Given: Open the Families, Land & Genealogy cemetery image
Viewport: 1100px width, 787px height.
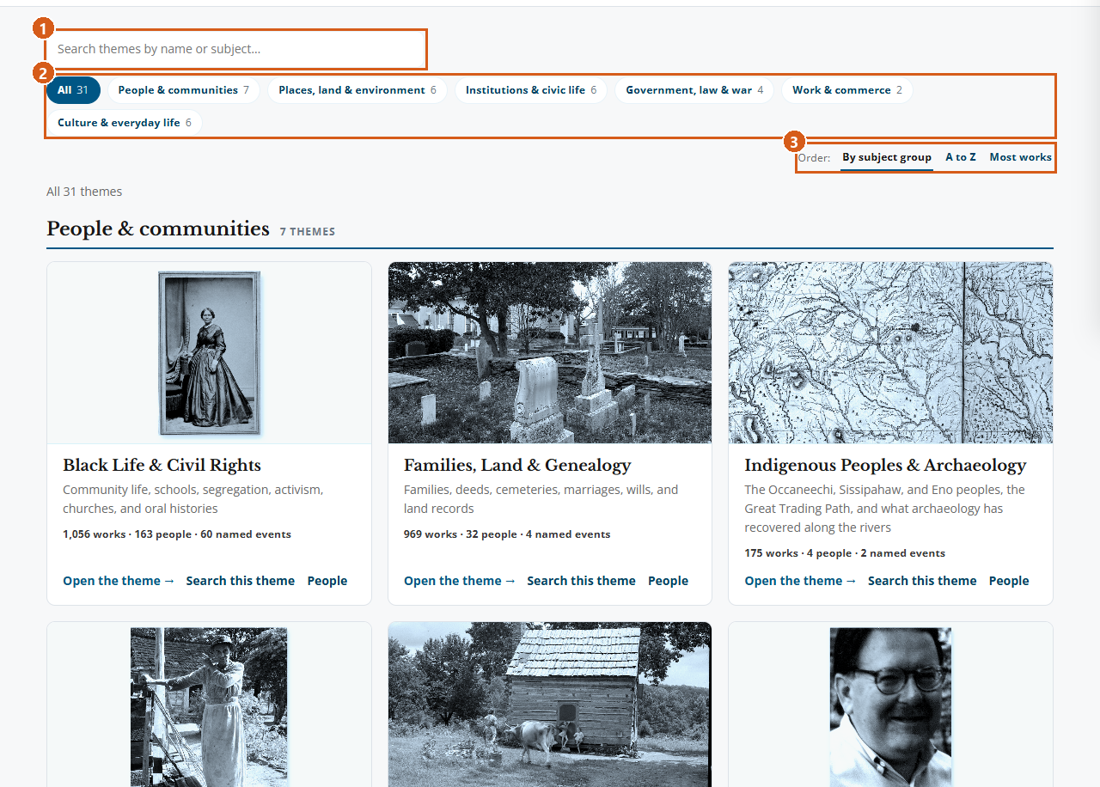Looking at the screenshot, I should (x=550, y=353).
